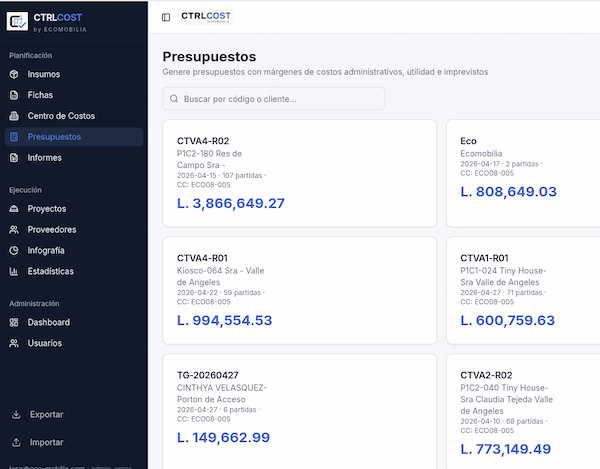Go to the Dashboard label
The image size is (600, 469).
tap(49, 322)
